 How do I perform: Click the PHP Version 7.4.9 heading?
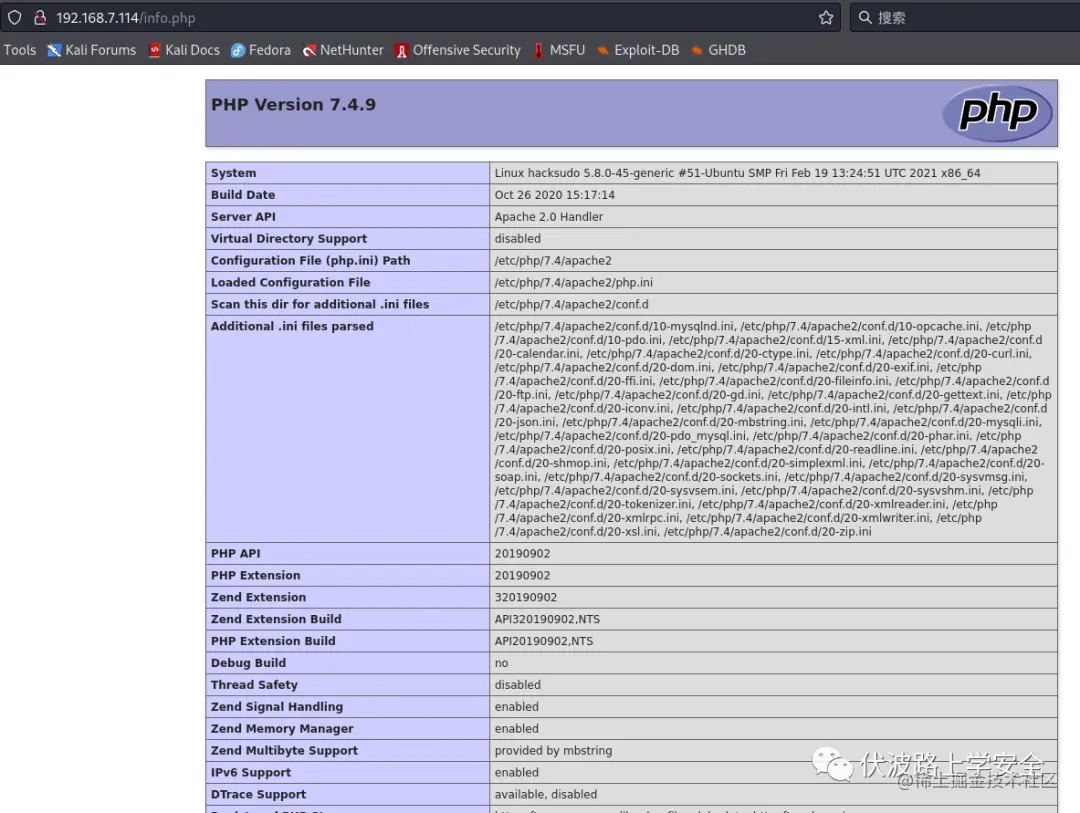coord(293,105)
